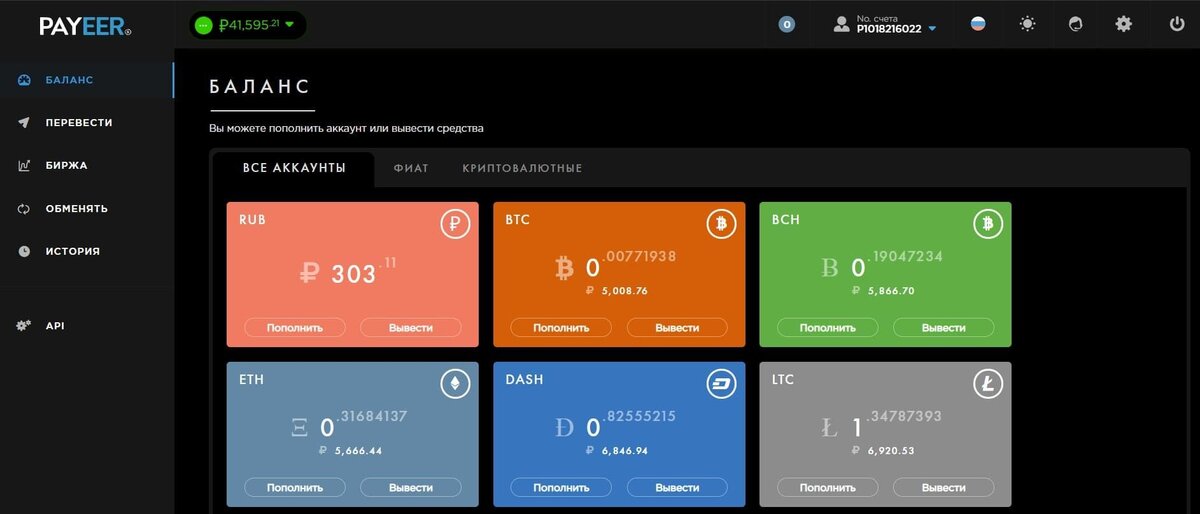
Task: Click the user account avatar icon
Action: point(841,24)
